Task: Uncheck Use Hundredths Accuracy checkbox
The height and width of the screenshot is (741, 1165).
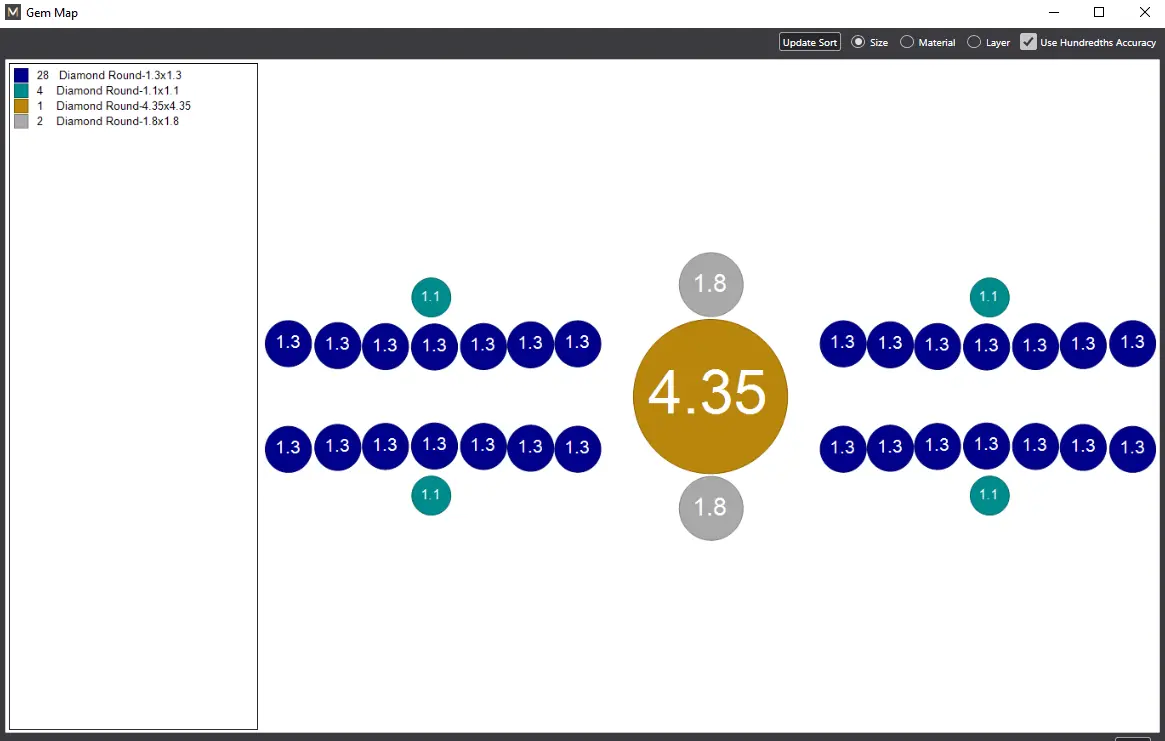Action: (x=1028, y=42)
